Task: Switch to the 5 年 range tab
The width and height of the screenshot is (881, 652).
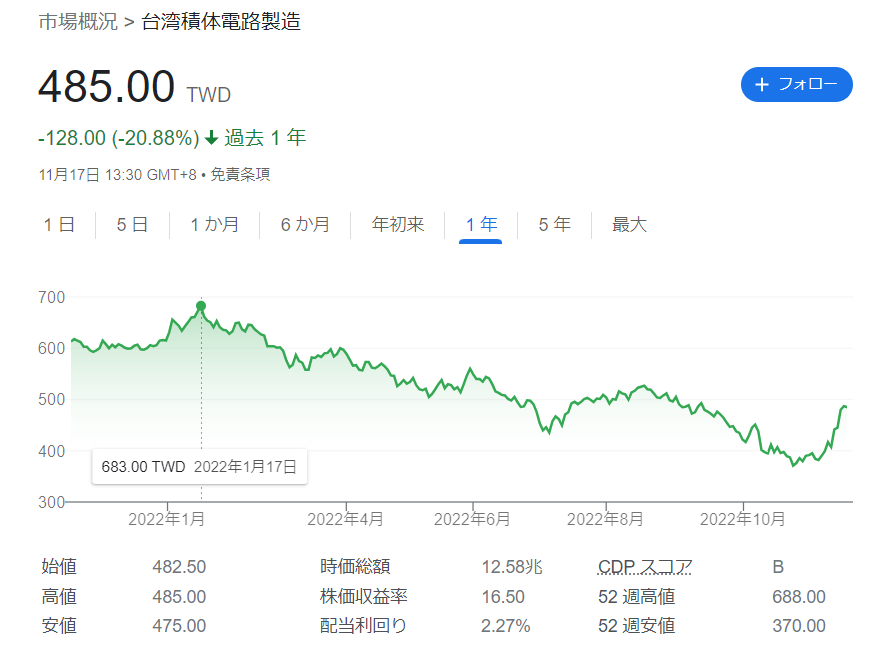Action: click(x=554, y=224)
